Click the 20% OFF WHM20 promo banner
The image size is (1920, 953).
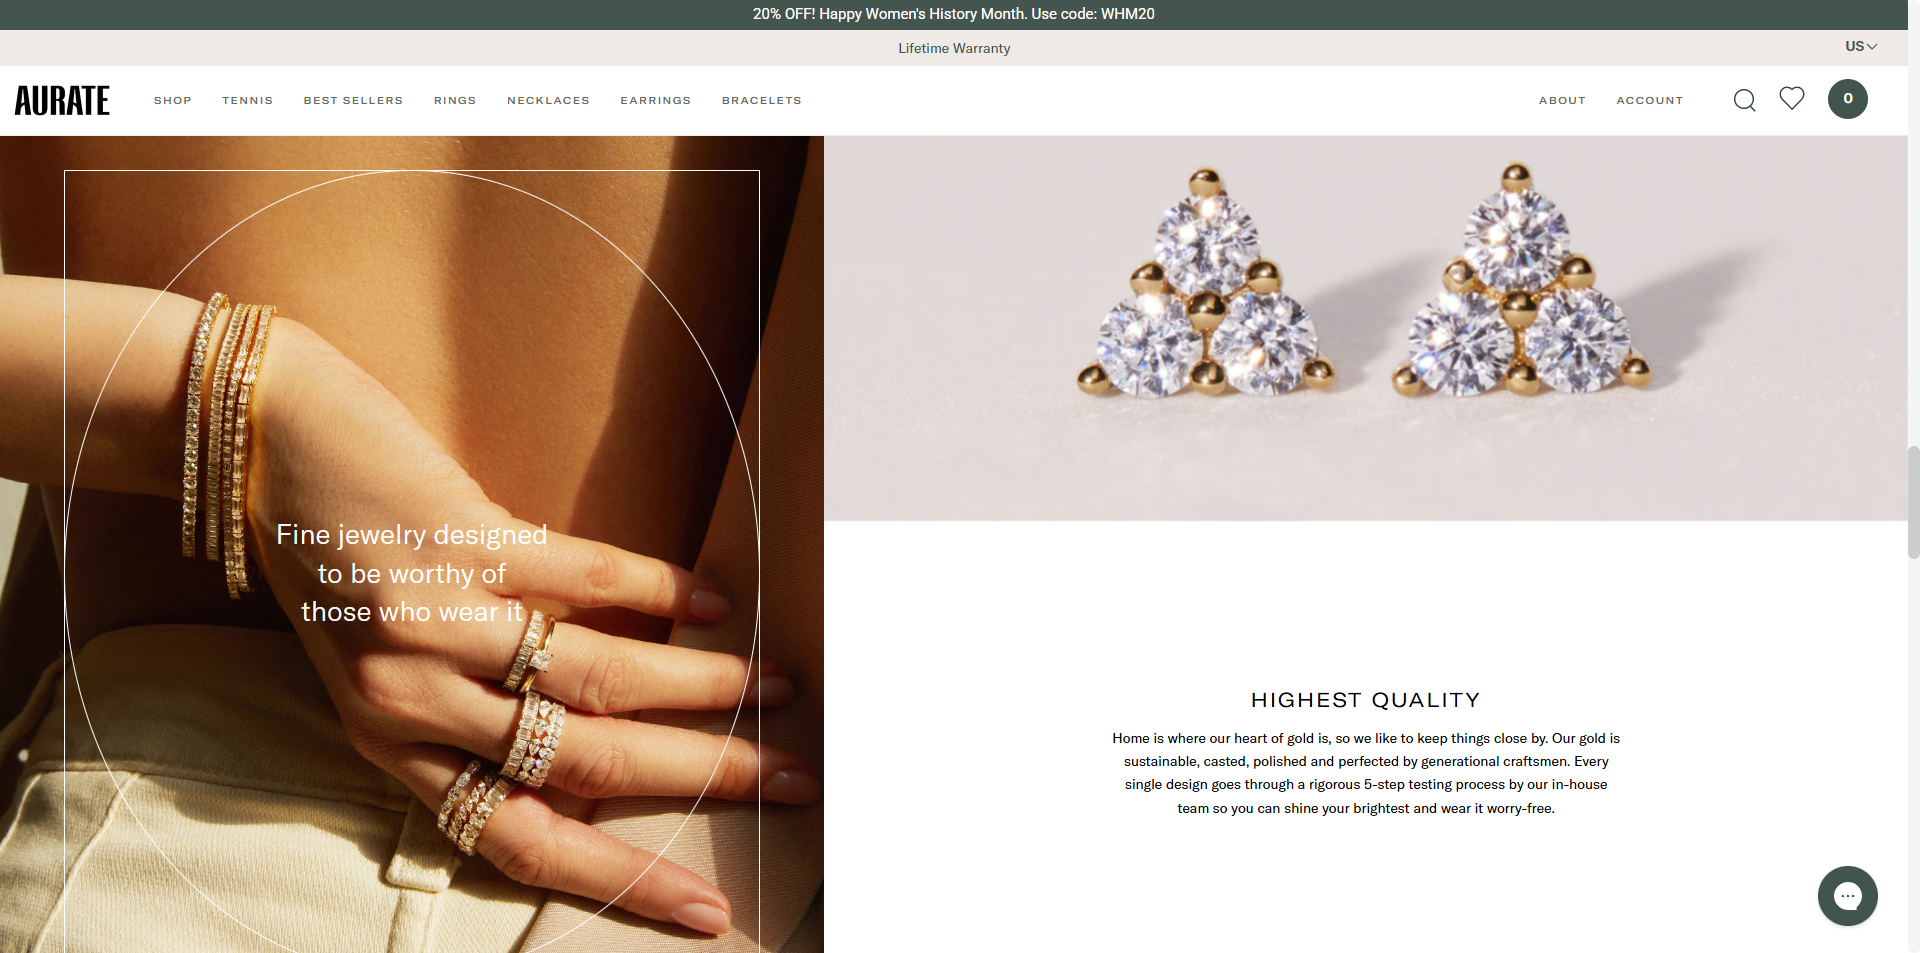point(954,14)
